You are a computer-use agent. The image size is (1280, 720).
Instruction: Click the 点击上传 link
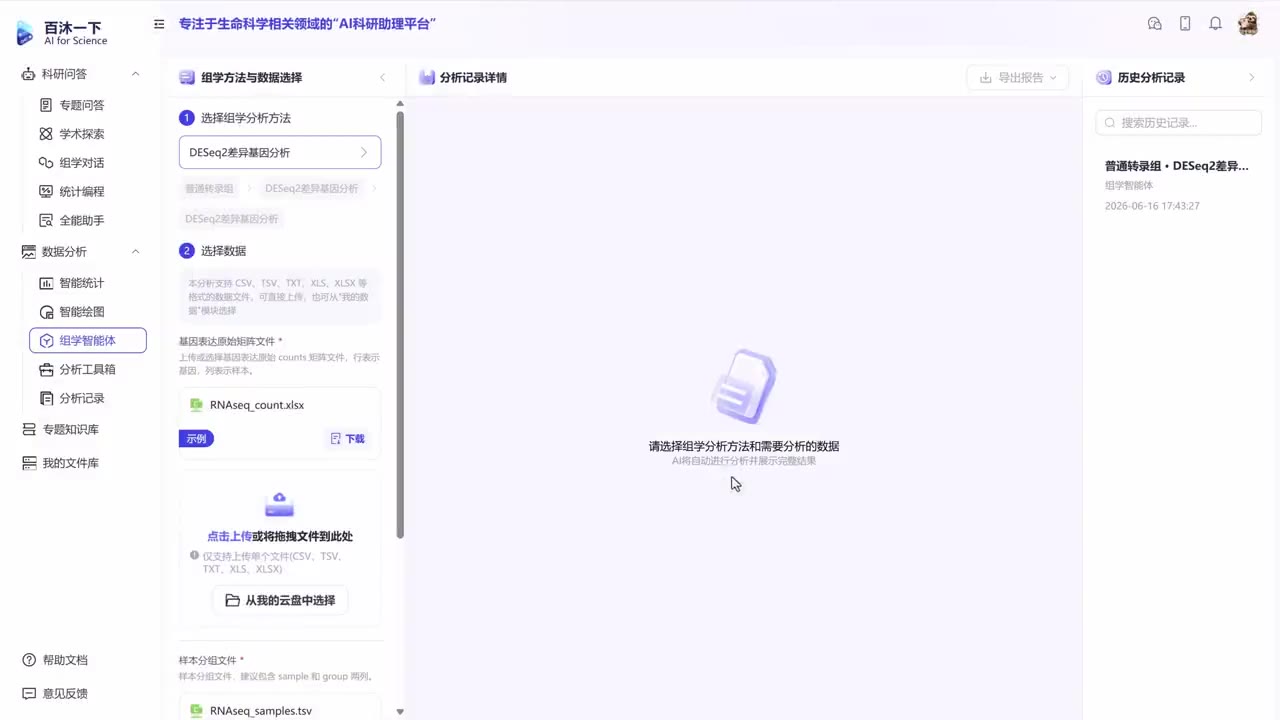pos(229,537)
